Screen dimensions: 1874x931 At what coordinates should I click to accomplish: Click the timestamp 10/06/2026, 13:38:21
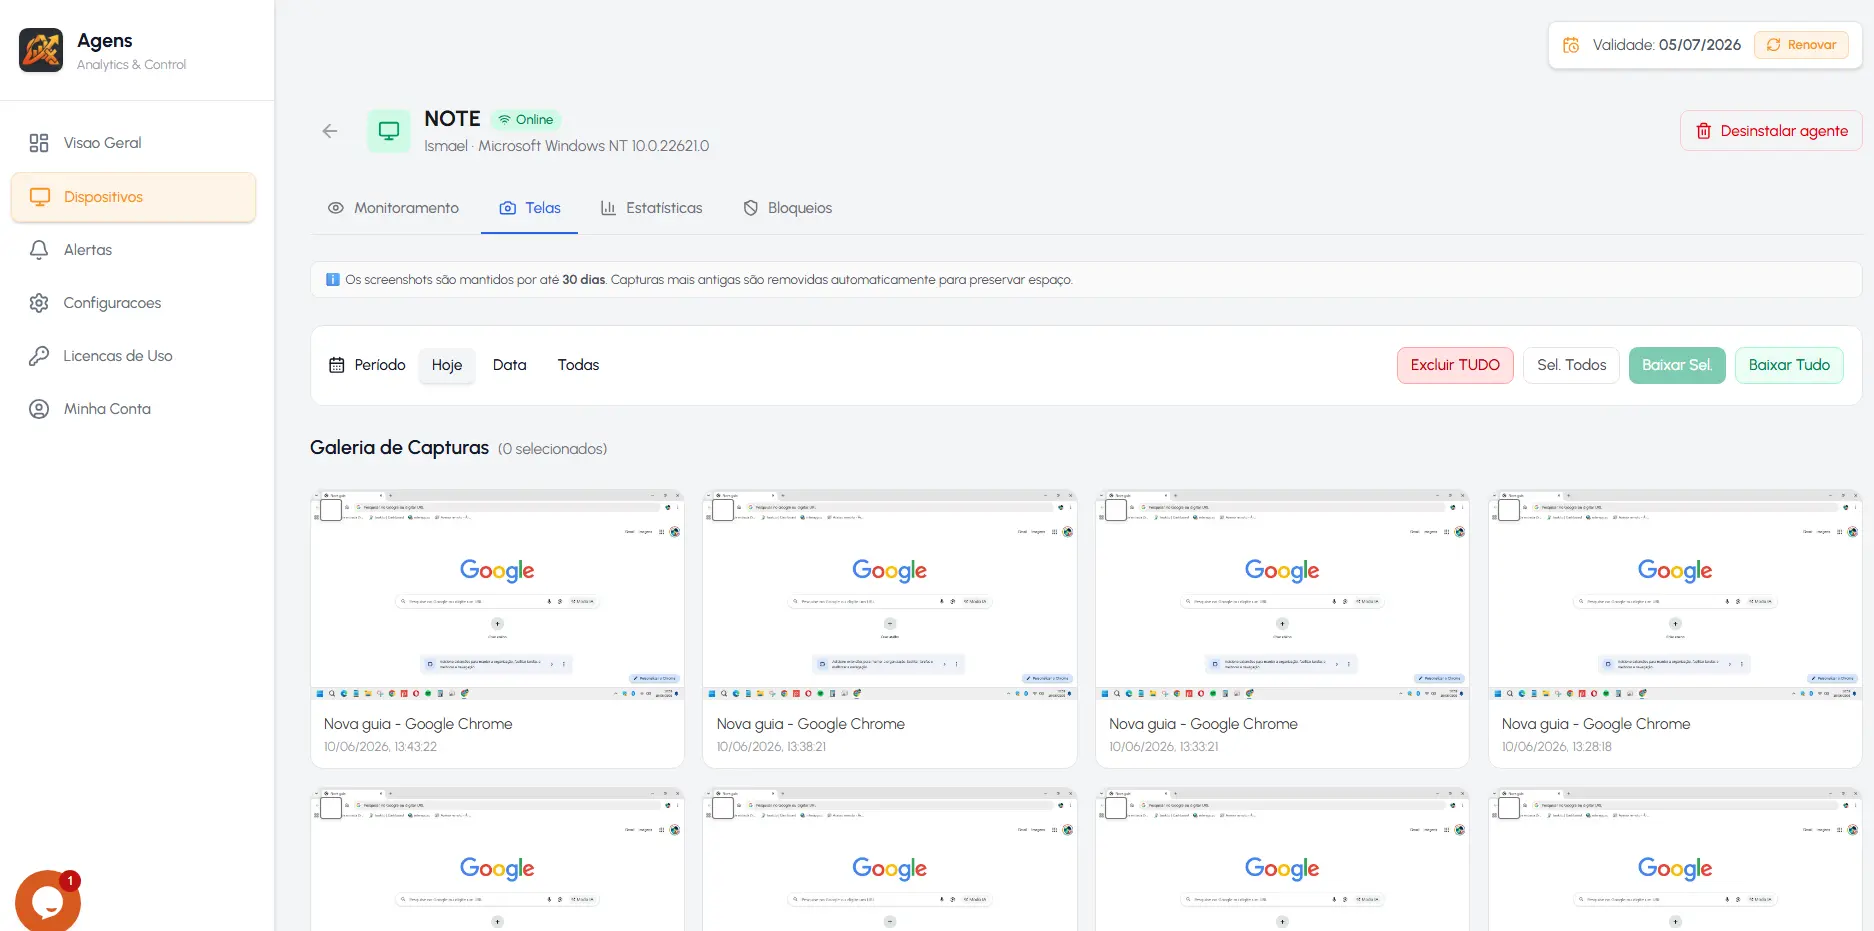[771, 747]
